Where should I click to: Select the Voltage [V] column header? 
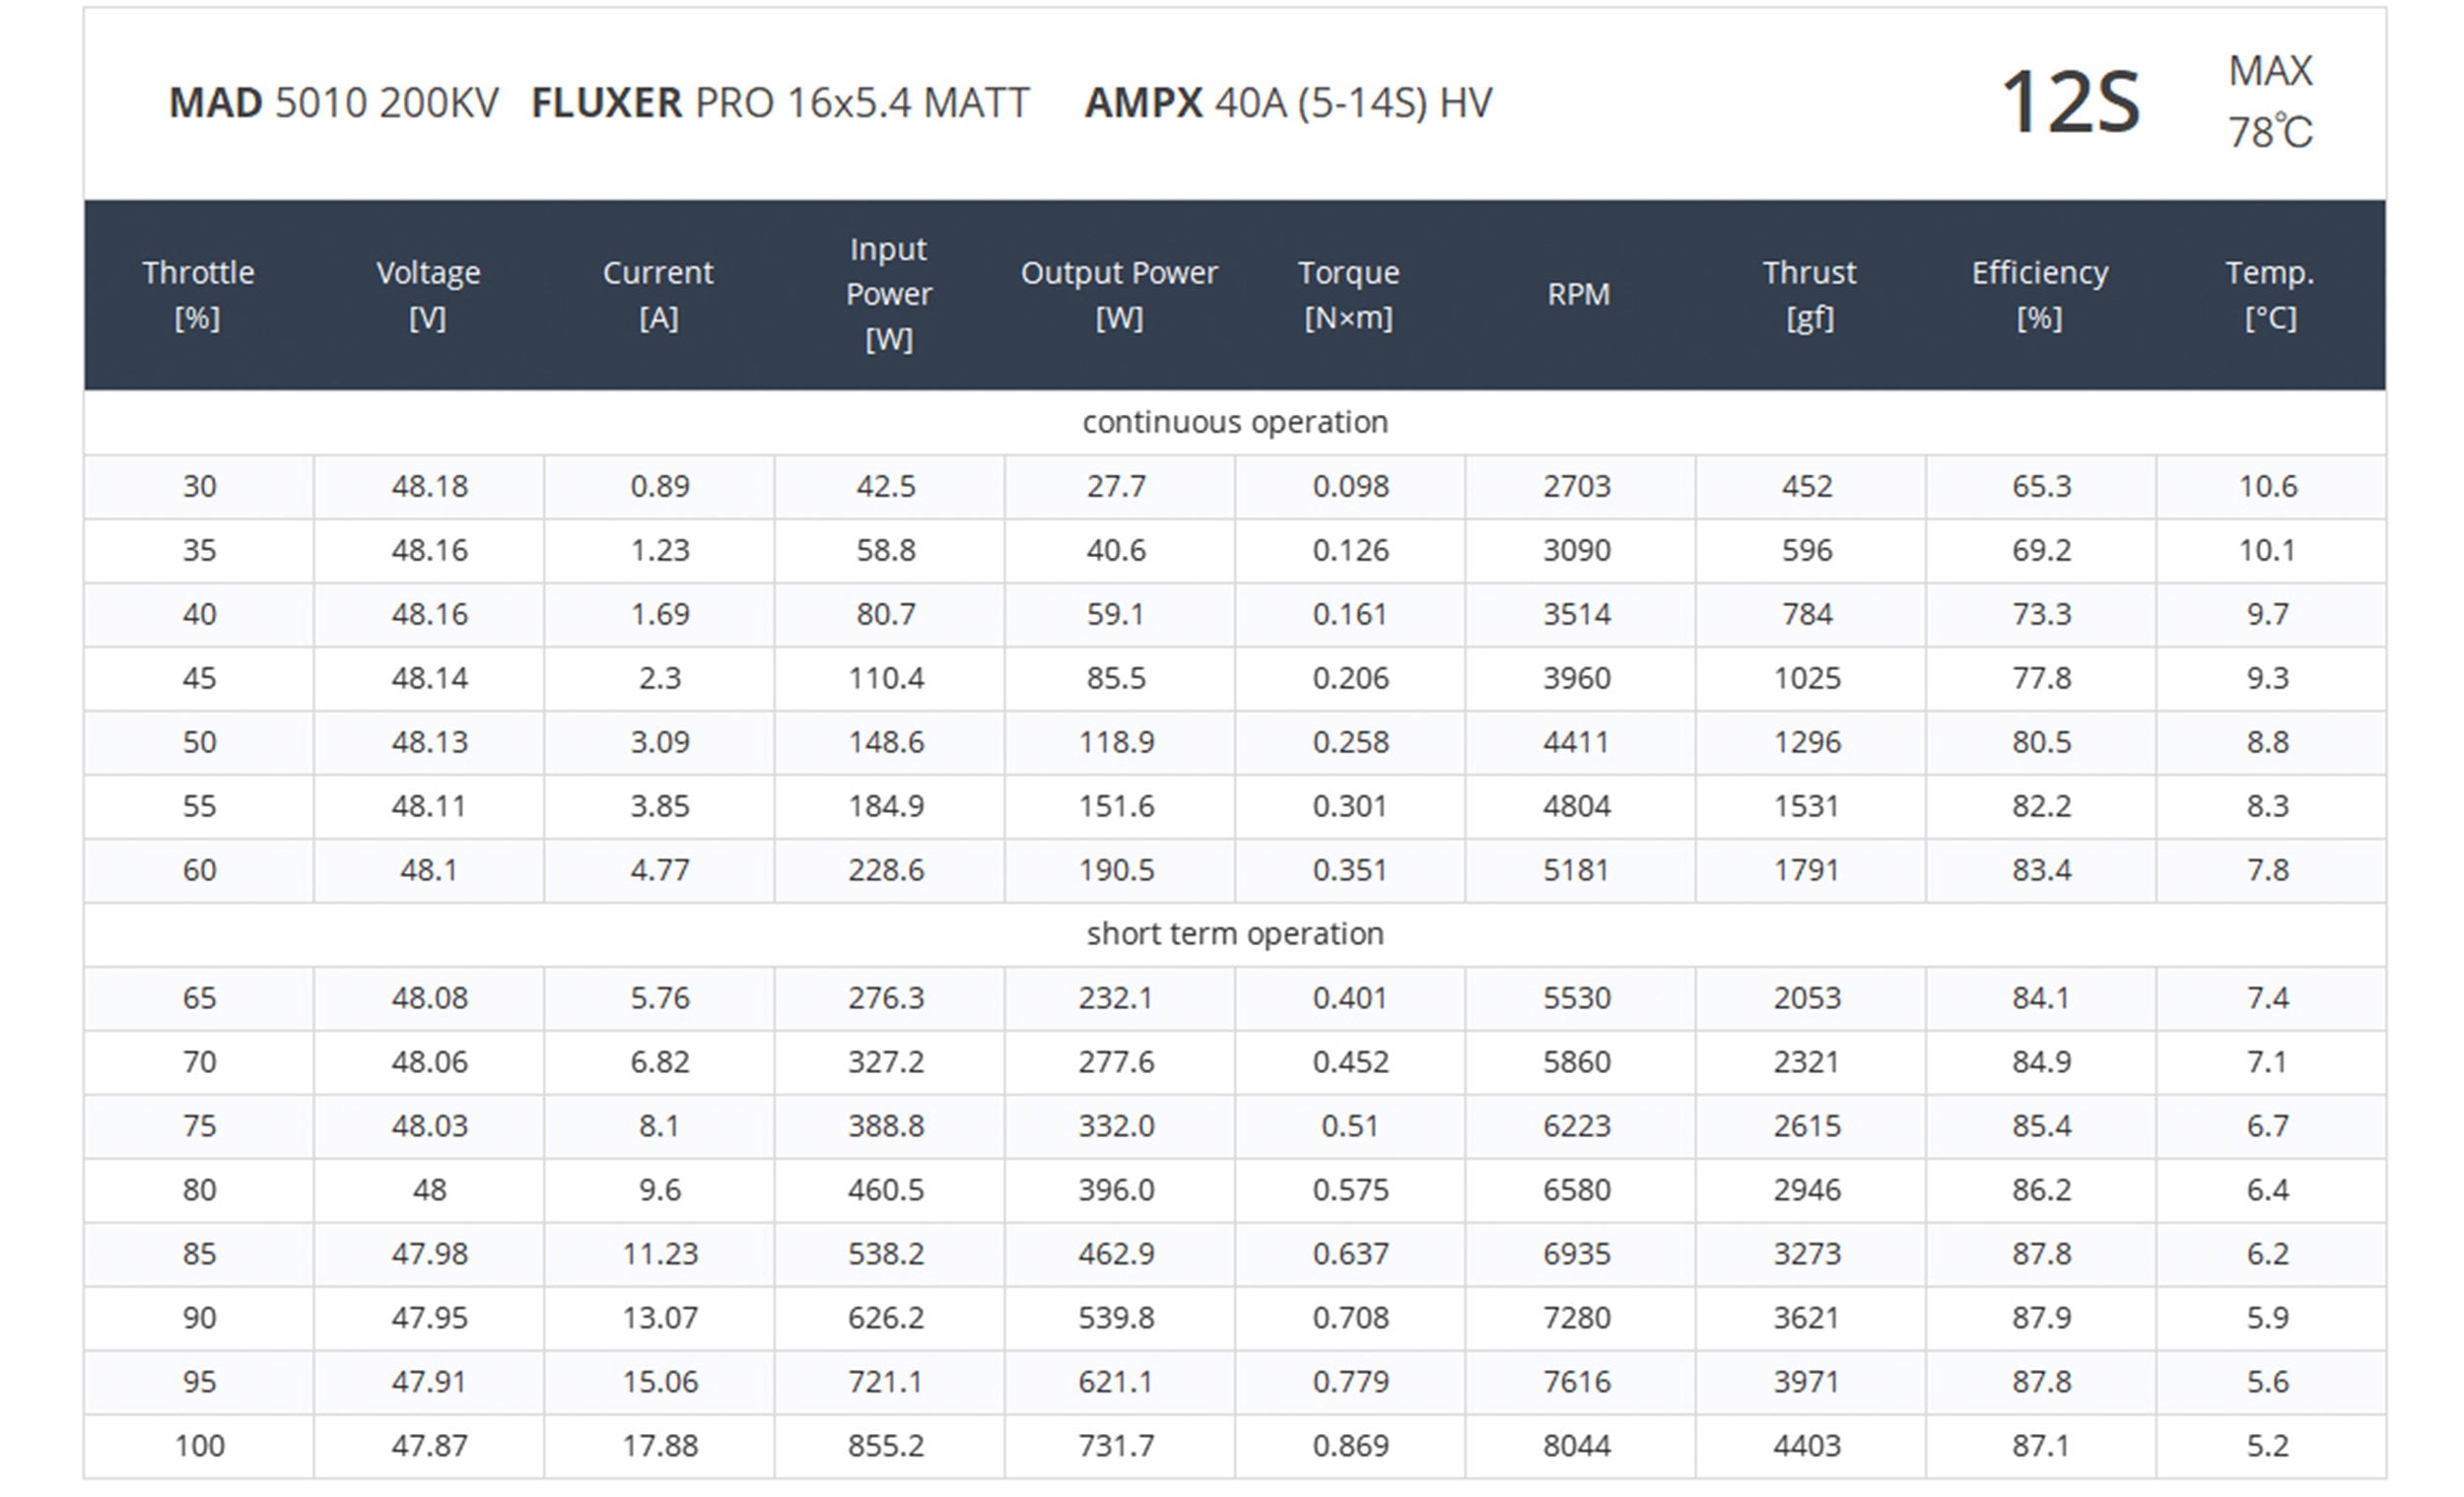[428, 295]
